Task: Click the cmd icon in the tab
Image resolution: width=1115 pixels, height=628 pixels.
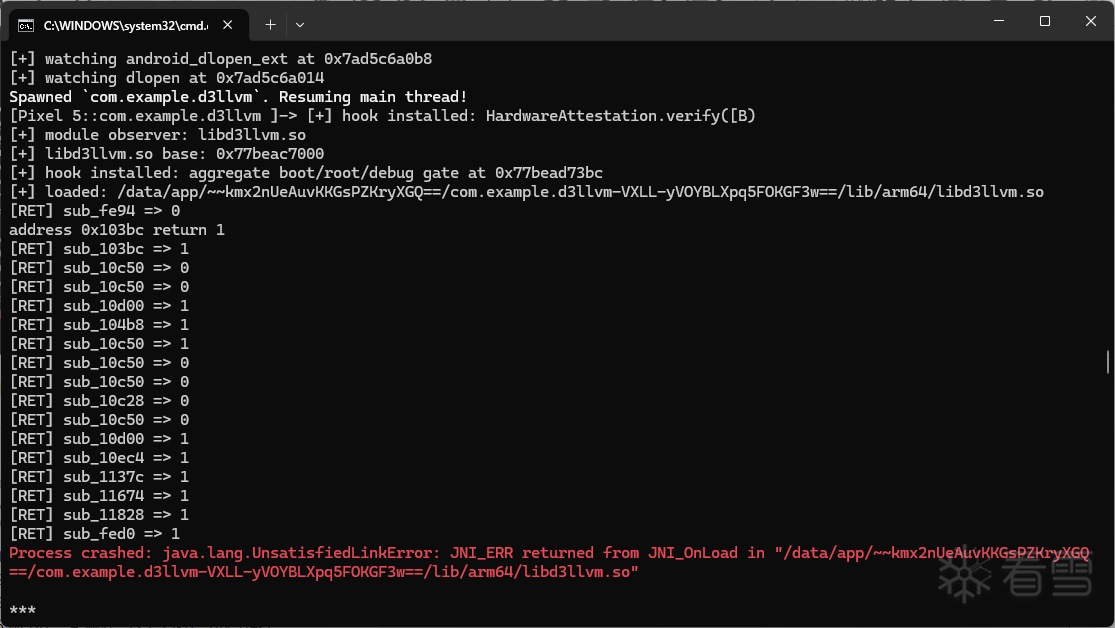Action: pyautogui.click(x=26, y=26)
